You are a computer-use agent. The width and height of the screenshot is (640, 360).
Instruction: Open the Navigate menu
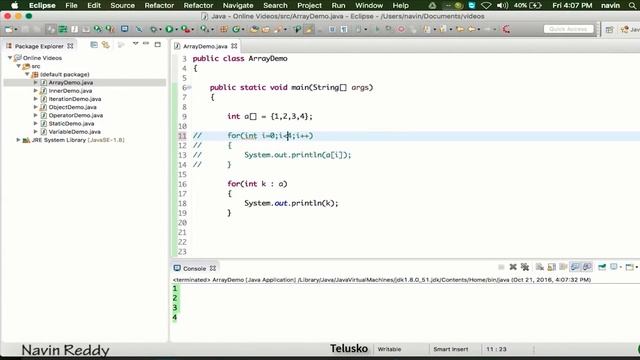pos(238,5)
